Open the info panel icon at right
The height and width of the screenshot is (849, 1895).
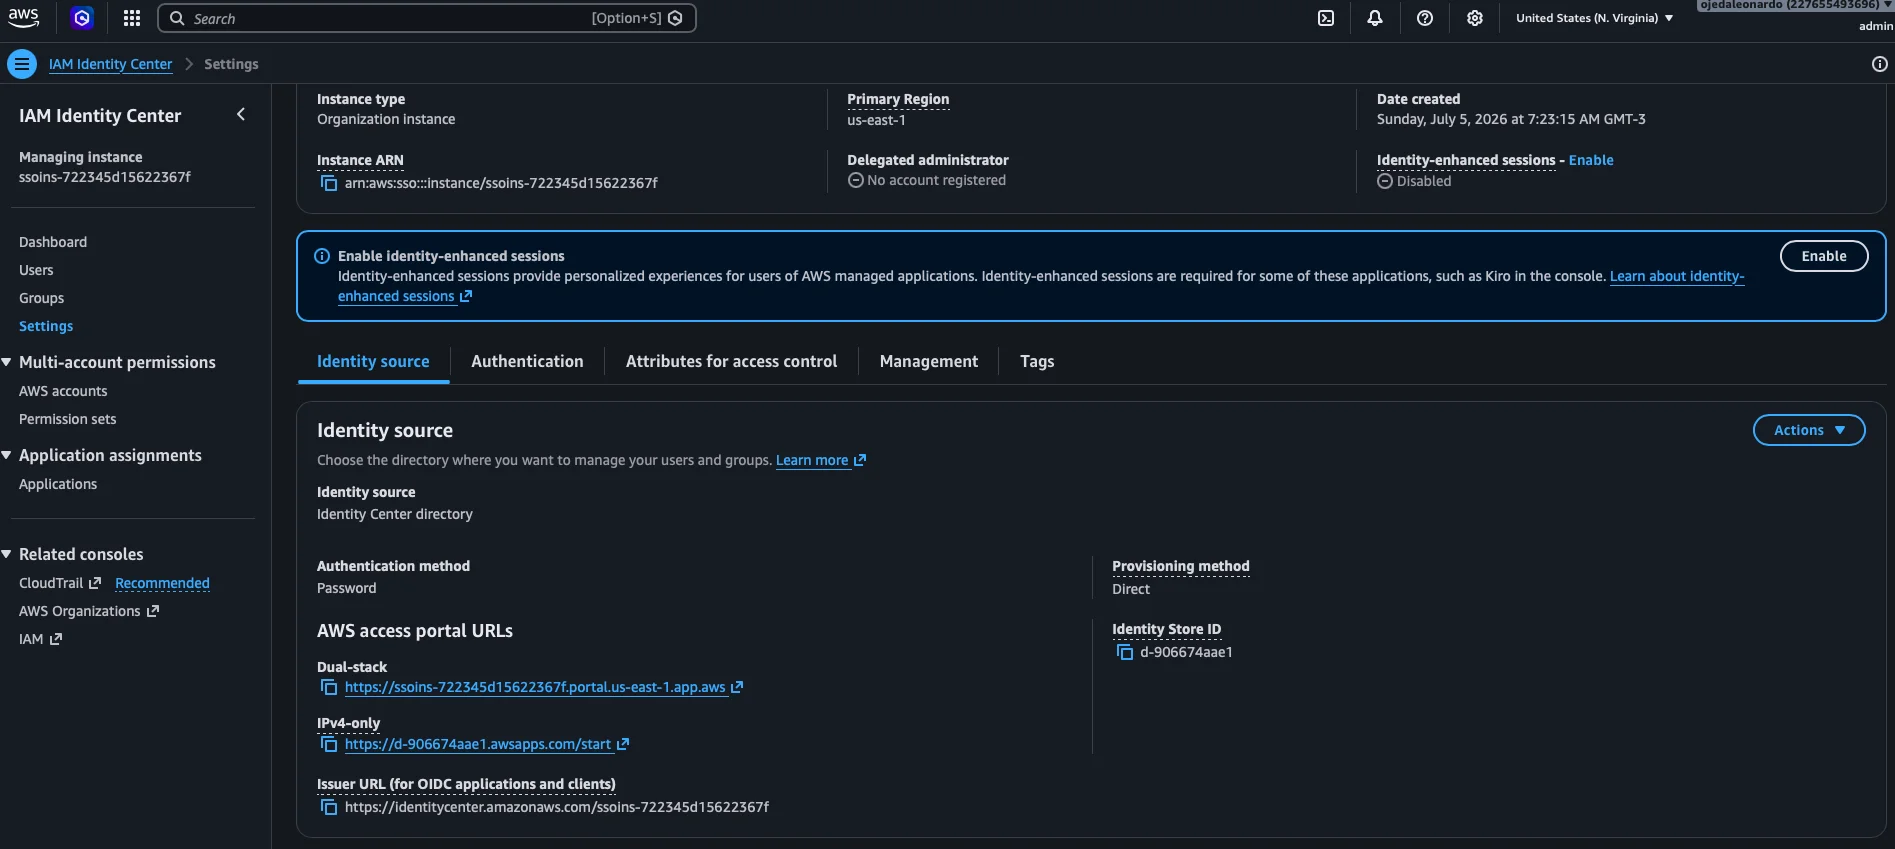(x=1880, y=64)
